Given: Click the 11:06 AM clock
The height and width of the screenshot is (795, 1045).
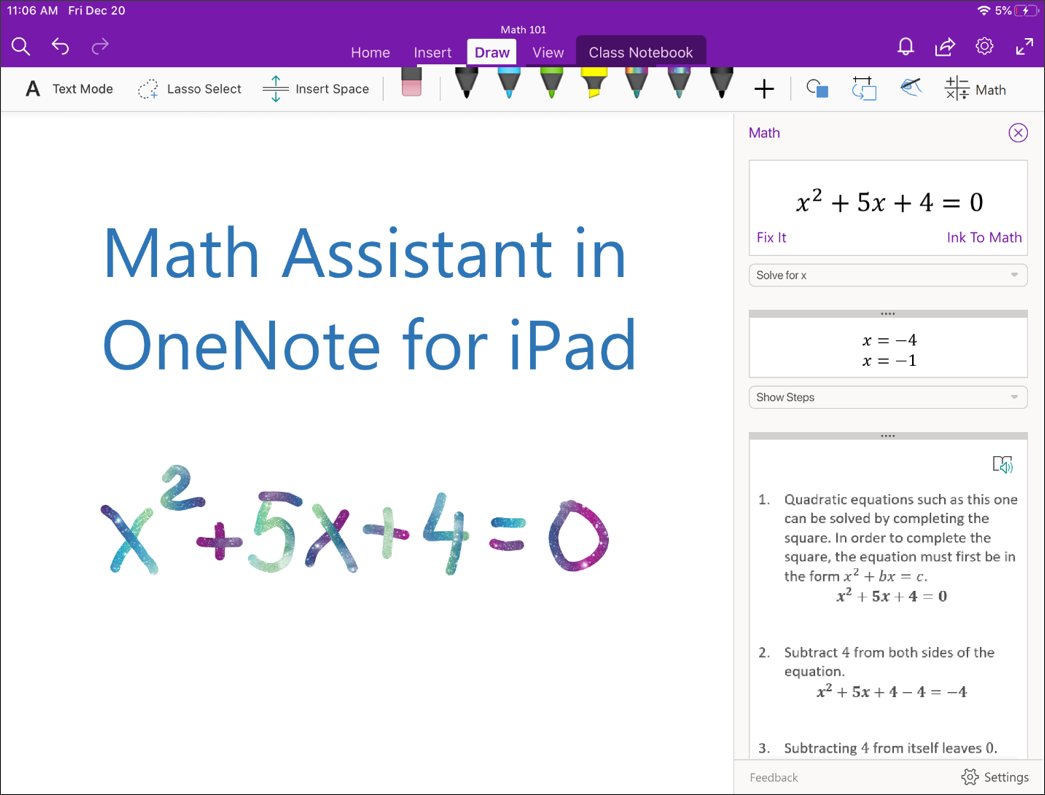Looking at the screenshot, I should pyautogui.click(x=32, y=11).
